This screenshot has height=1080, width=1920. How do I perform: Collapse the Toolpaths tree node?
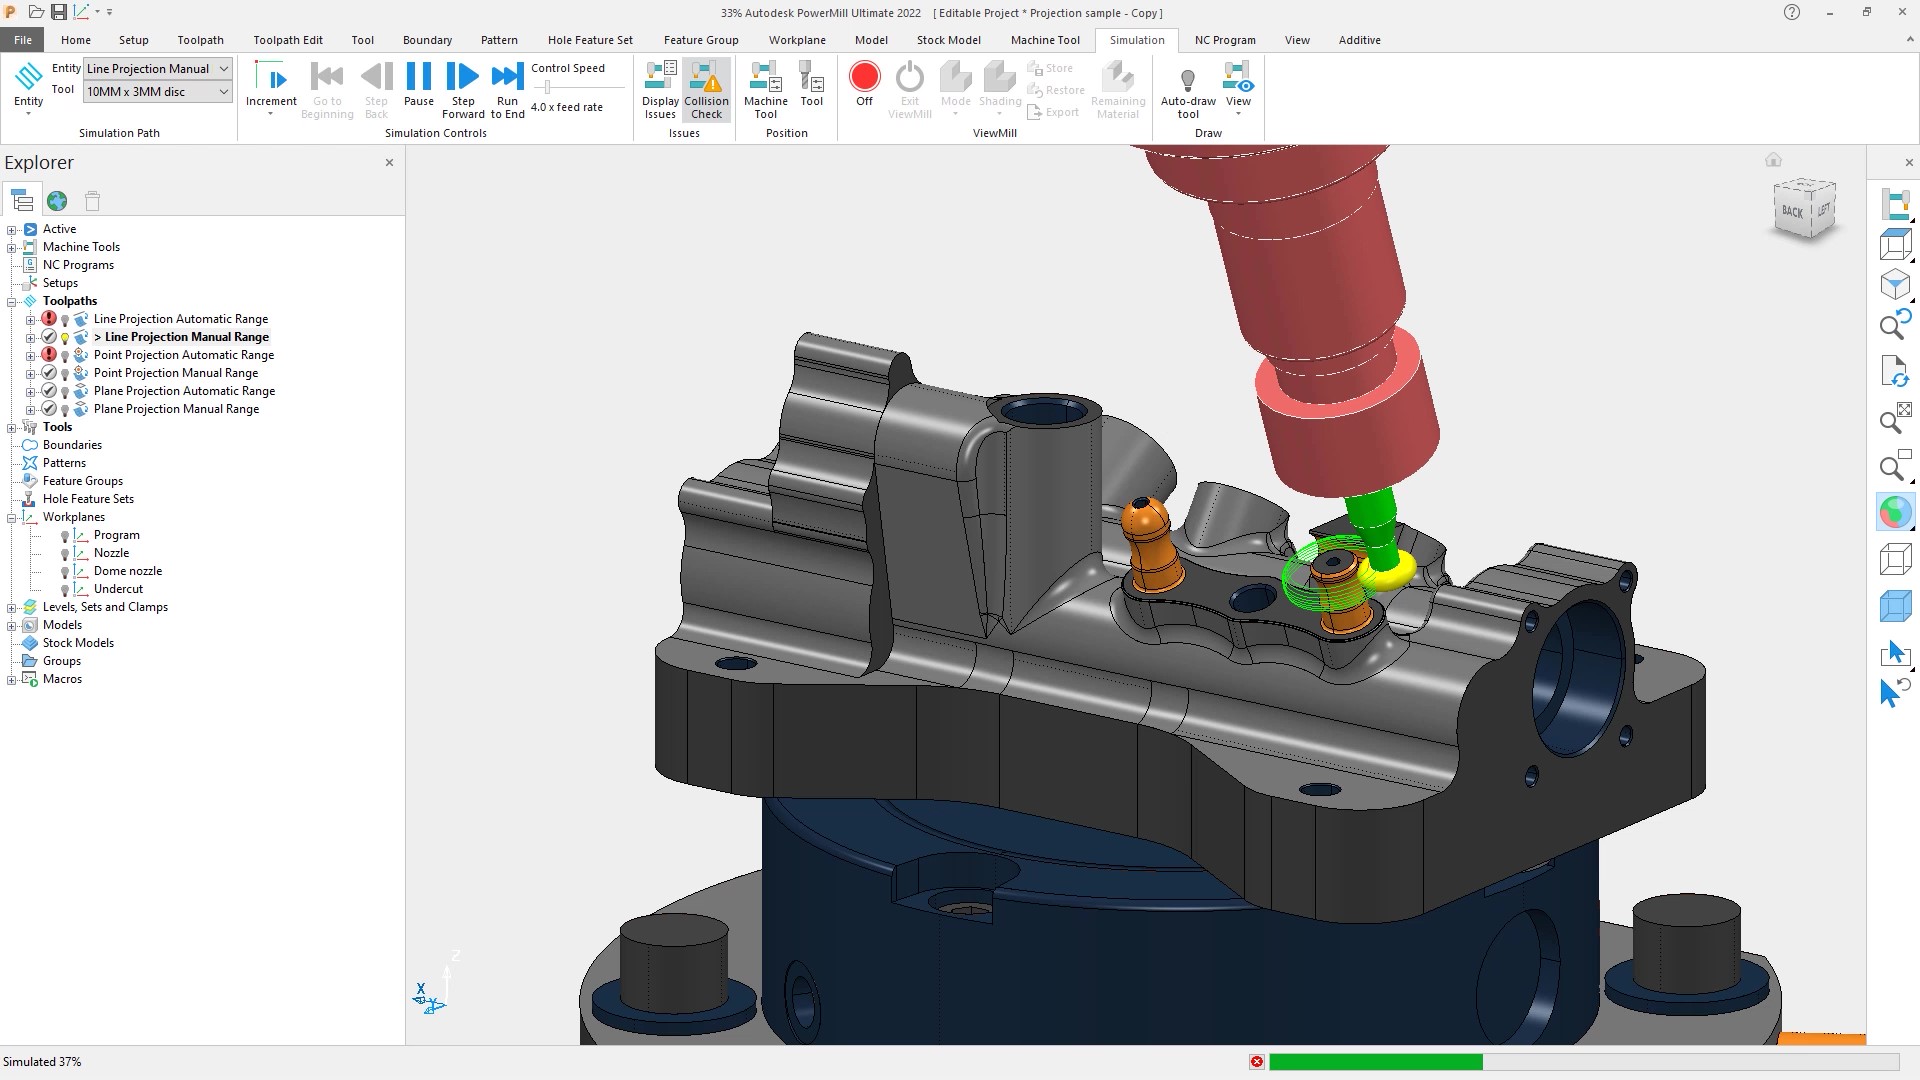(x=12, y=301)
